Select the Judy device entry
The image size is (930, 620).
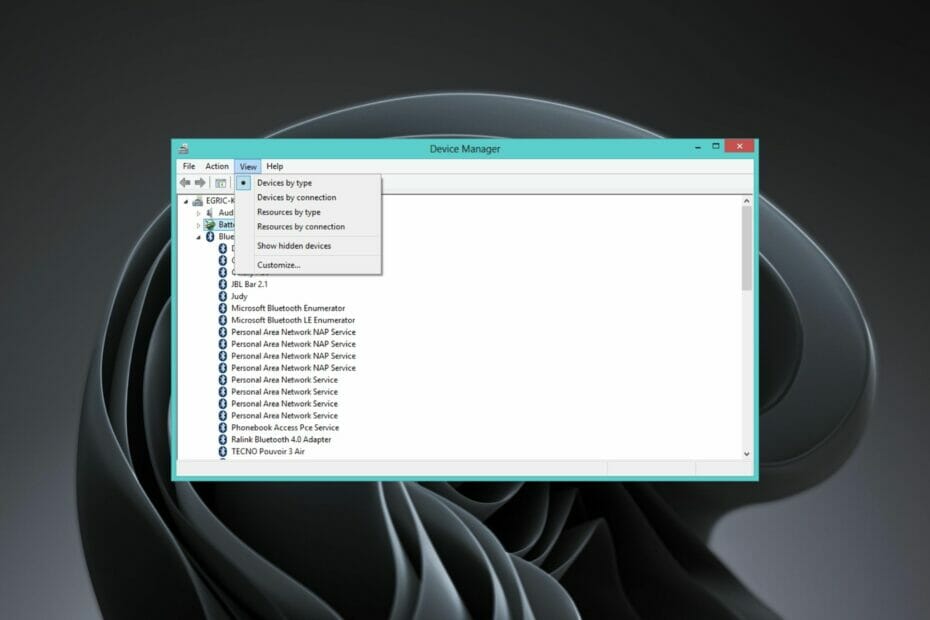click(238, 296)
